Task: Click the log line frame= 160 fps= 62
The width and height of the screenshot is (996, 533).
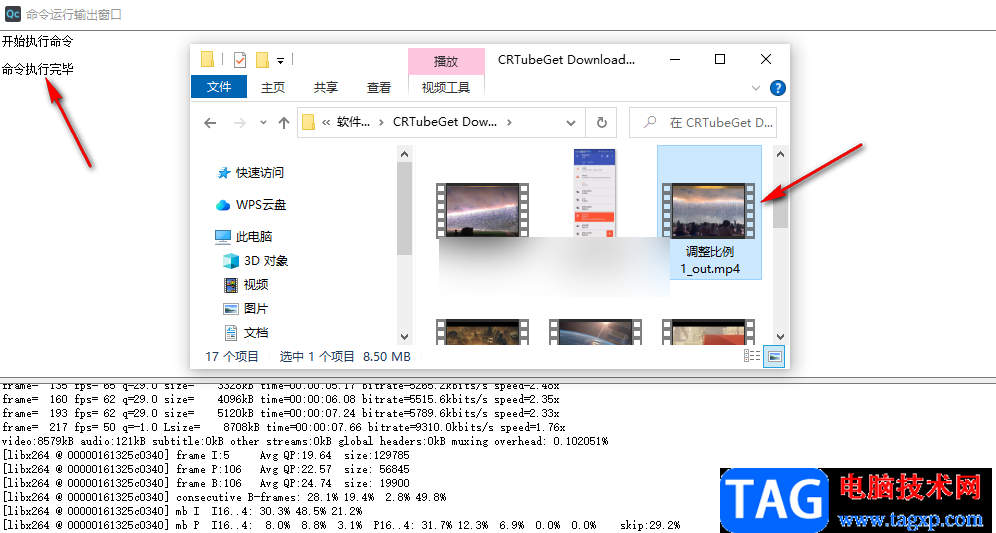Action: click(281, 400)
